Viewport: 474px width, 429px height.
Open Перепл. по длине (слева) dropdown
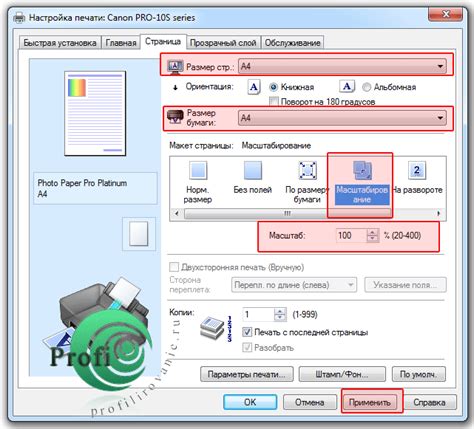[294, 285]
